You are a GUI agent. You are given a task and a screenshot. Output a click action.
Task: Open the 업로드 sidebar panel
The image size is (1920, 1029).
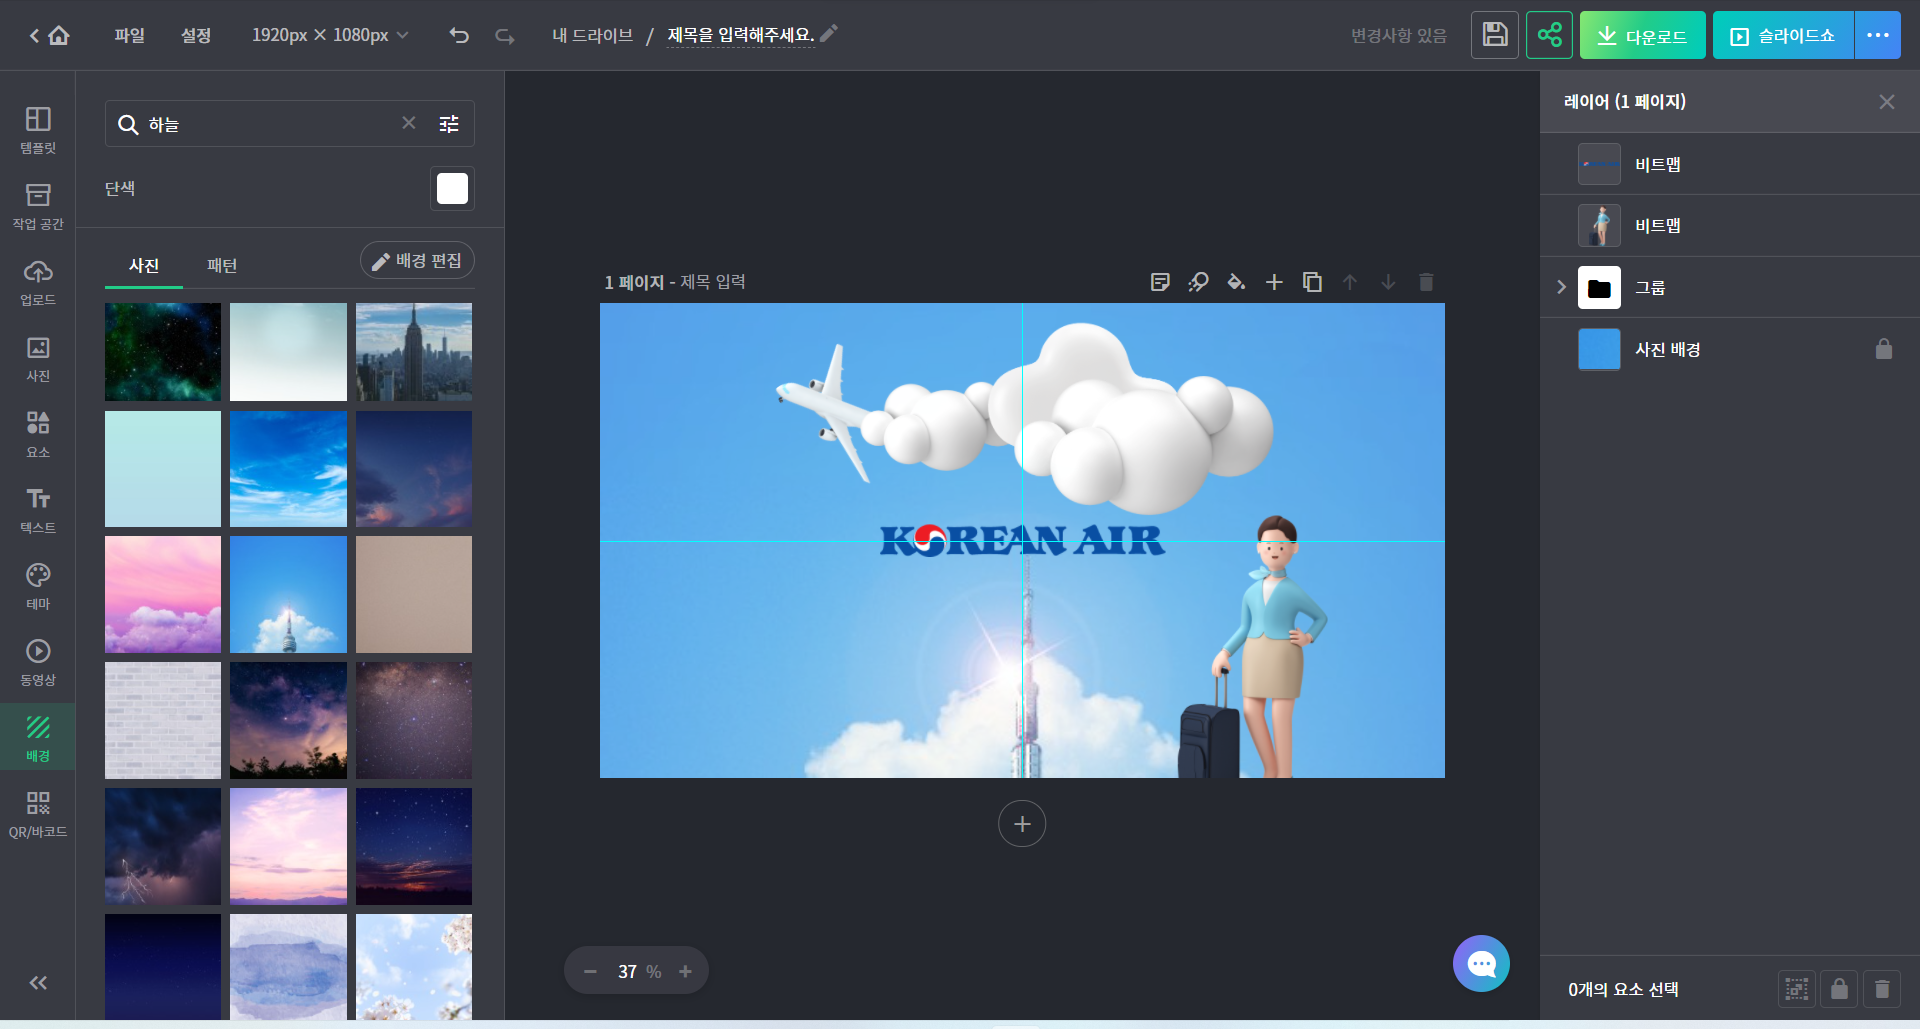coord(38,282)
